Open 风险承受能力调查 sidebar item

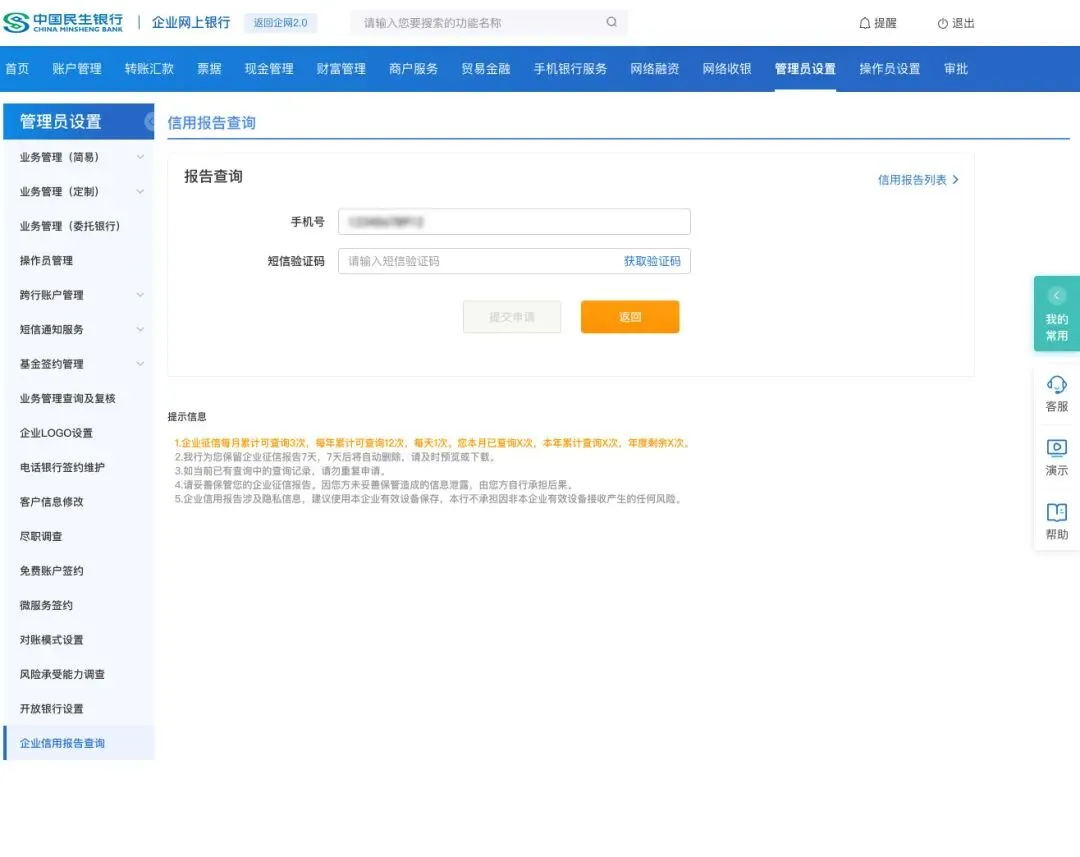coord(79,674)
